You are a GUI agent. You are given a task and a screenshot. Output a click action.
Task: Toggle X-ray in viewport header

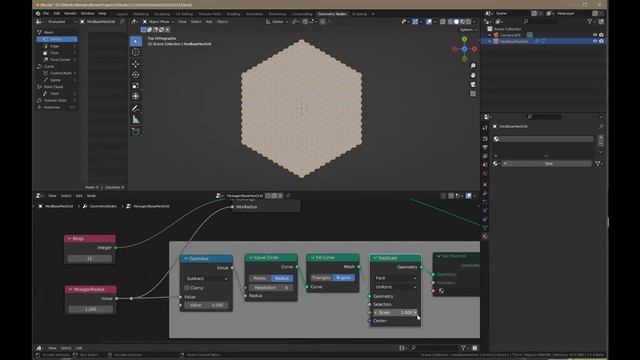coord(443,22)
